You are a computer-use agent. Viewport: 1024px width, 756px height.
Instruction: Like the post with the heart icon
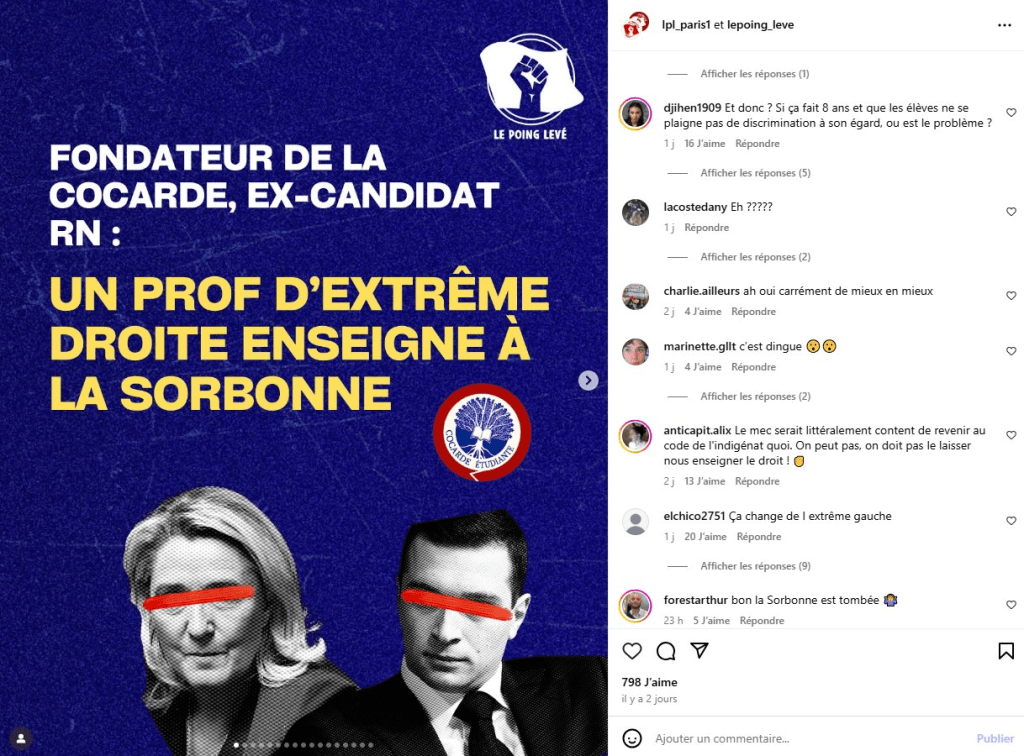click(632, 650)
